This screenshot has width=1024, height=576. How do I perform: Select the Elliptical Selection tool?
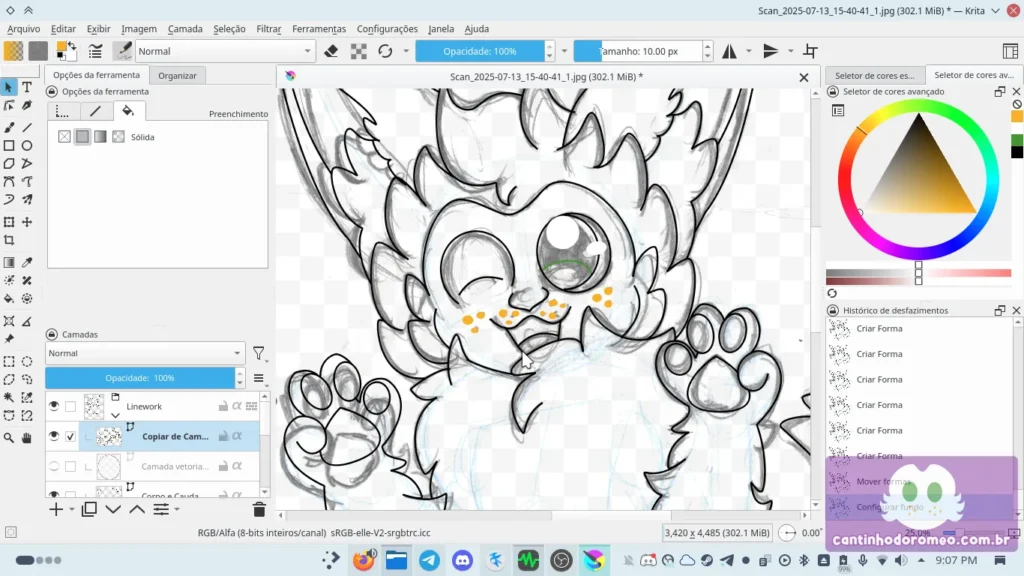click(27, 361)
